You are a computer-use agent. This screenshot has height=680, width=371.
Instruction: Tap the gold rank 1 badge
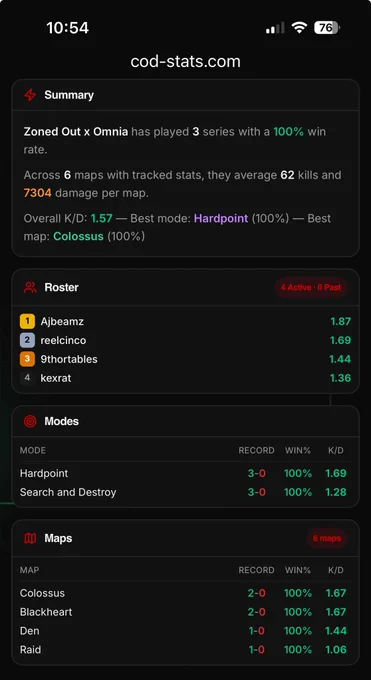tap(27, 321)
